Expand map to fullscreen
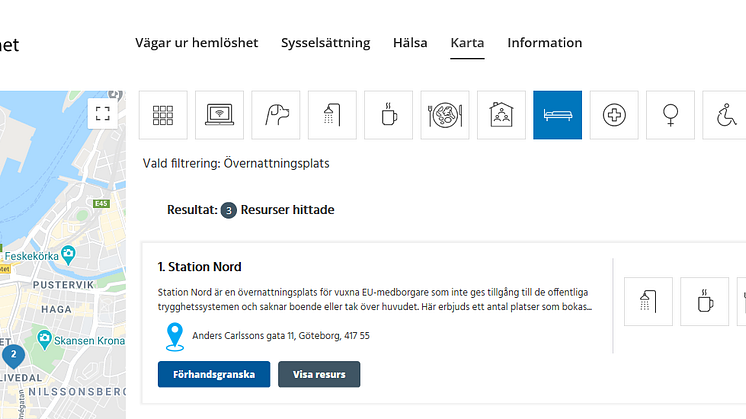The height and width of the screenshot is (419, 746). click(x=102, y=114)
